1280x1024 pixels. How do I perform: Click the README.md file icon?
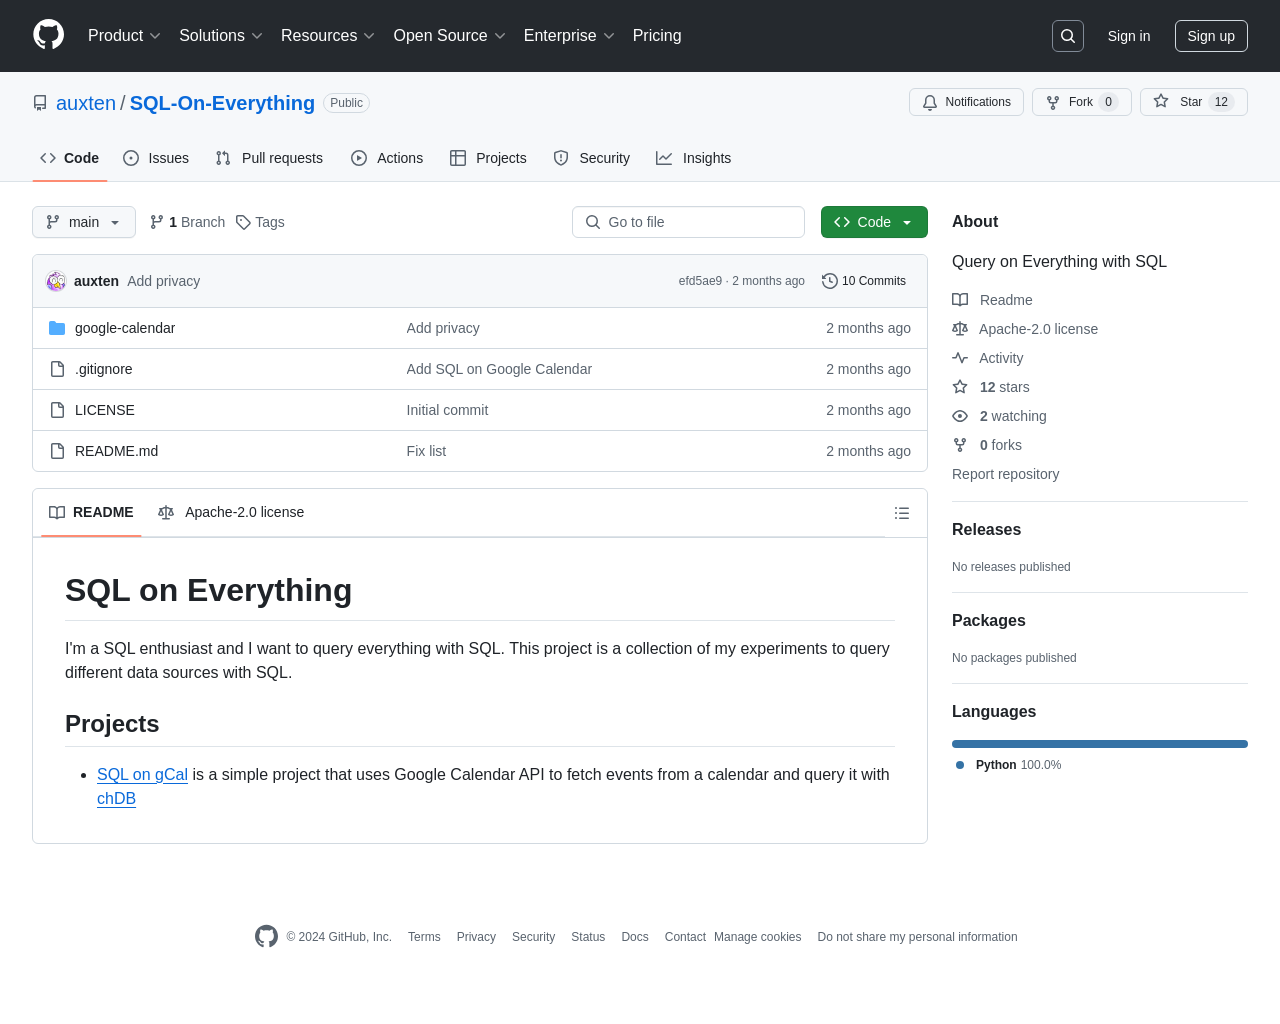57,451
